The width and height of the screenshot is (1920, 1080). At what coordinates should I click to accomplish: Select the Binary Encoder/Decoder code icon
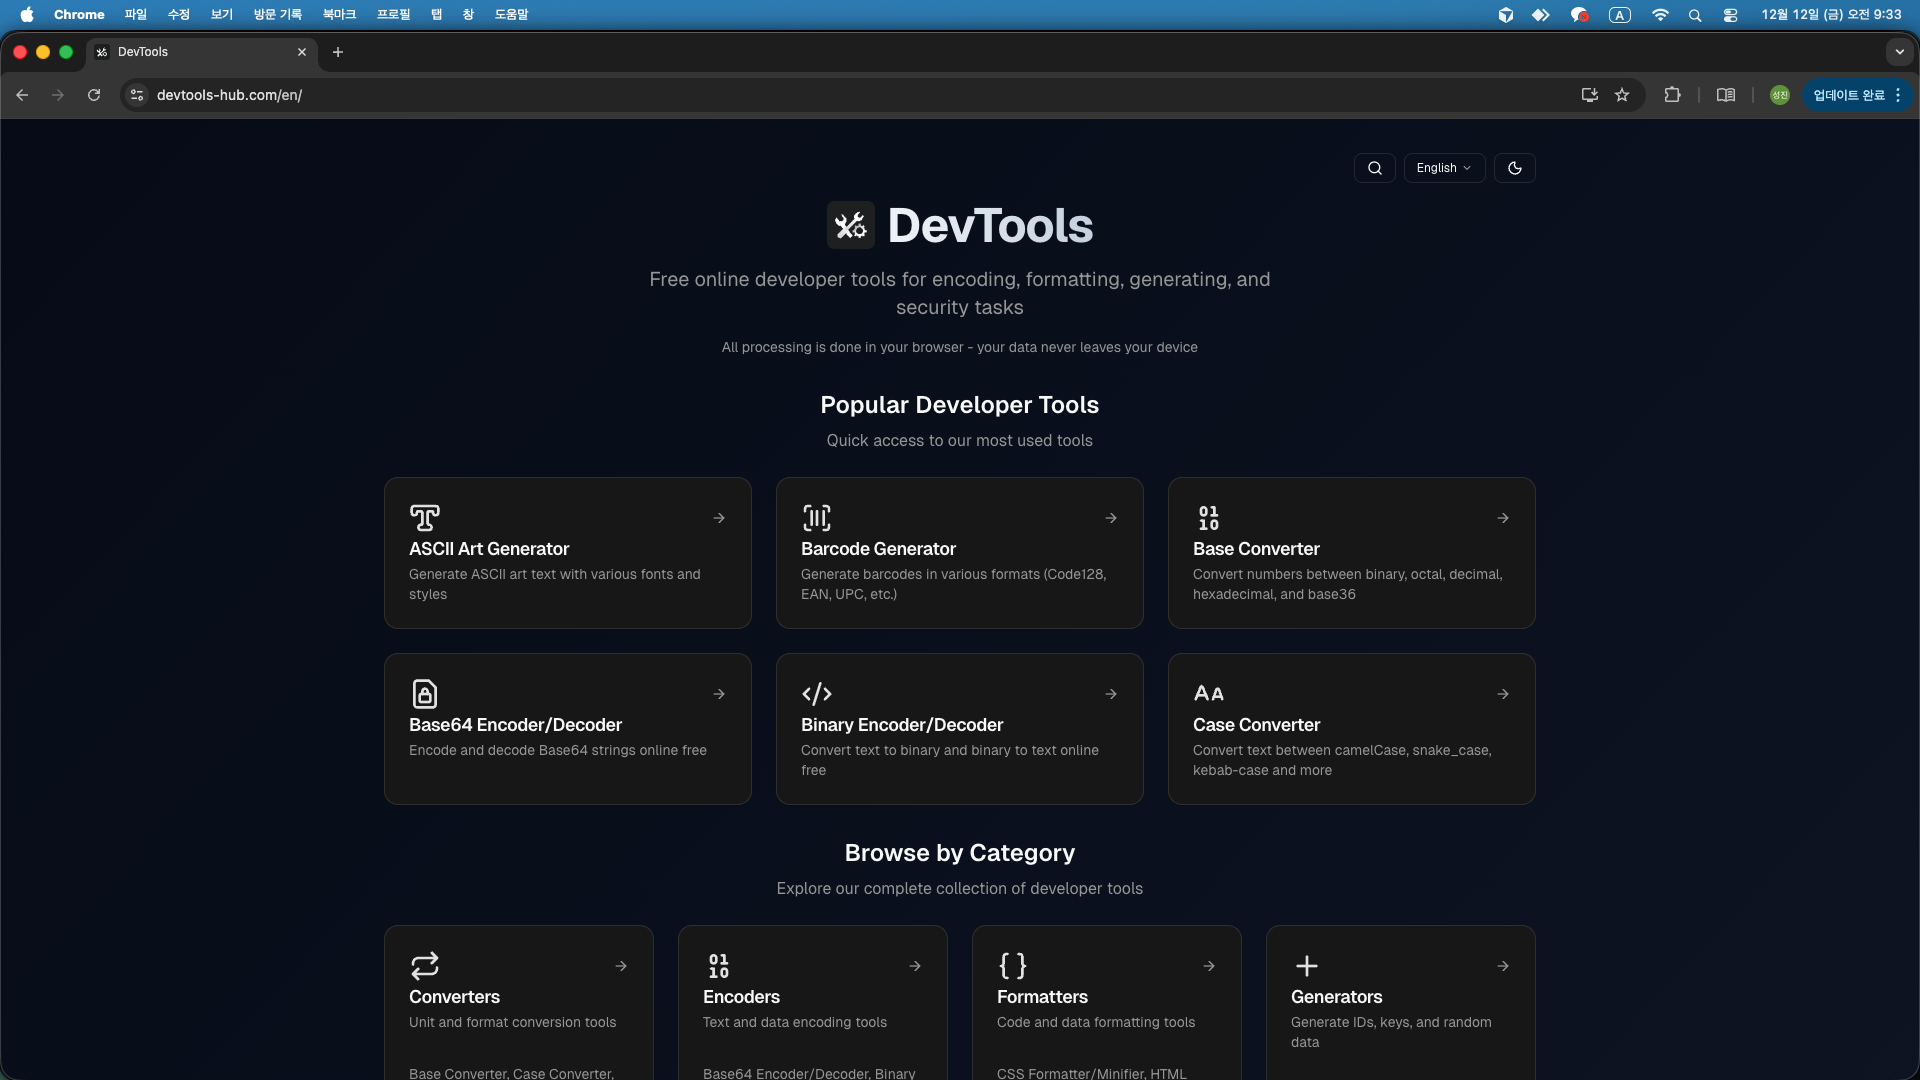click(816, 694)
